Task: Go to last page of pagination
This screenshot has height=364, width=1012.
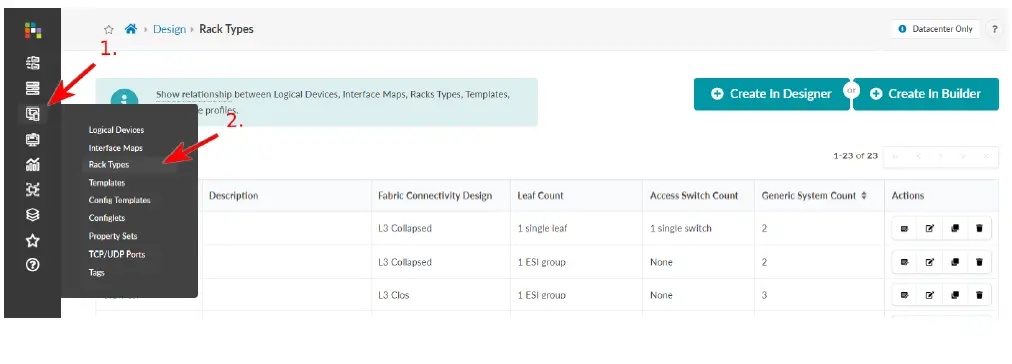Action: (986, 156)
